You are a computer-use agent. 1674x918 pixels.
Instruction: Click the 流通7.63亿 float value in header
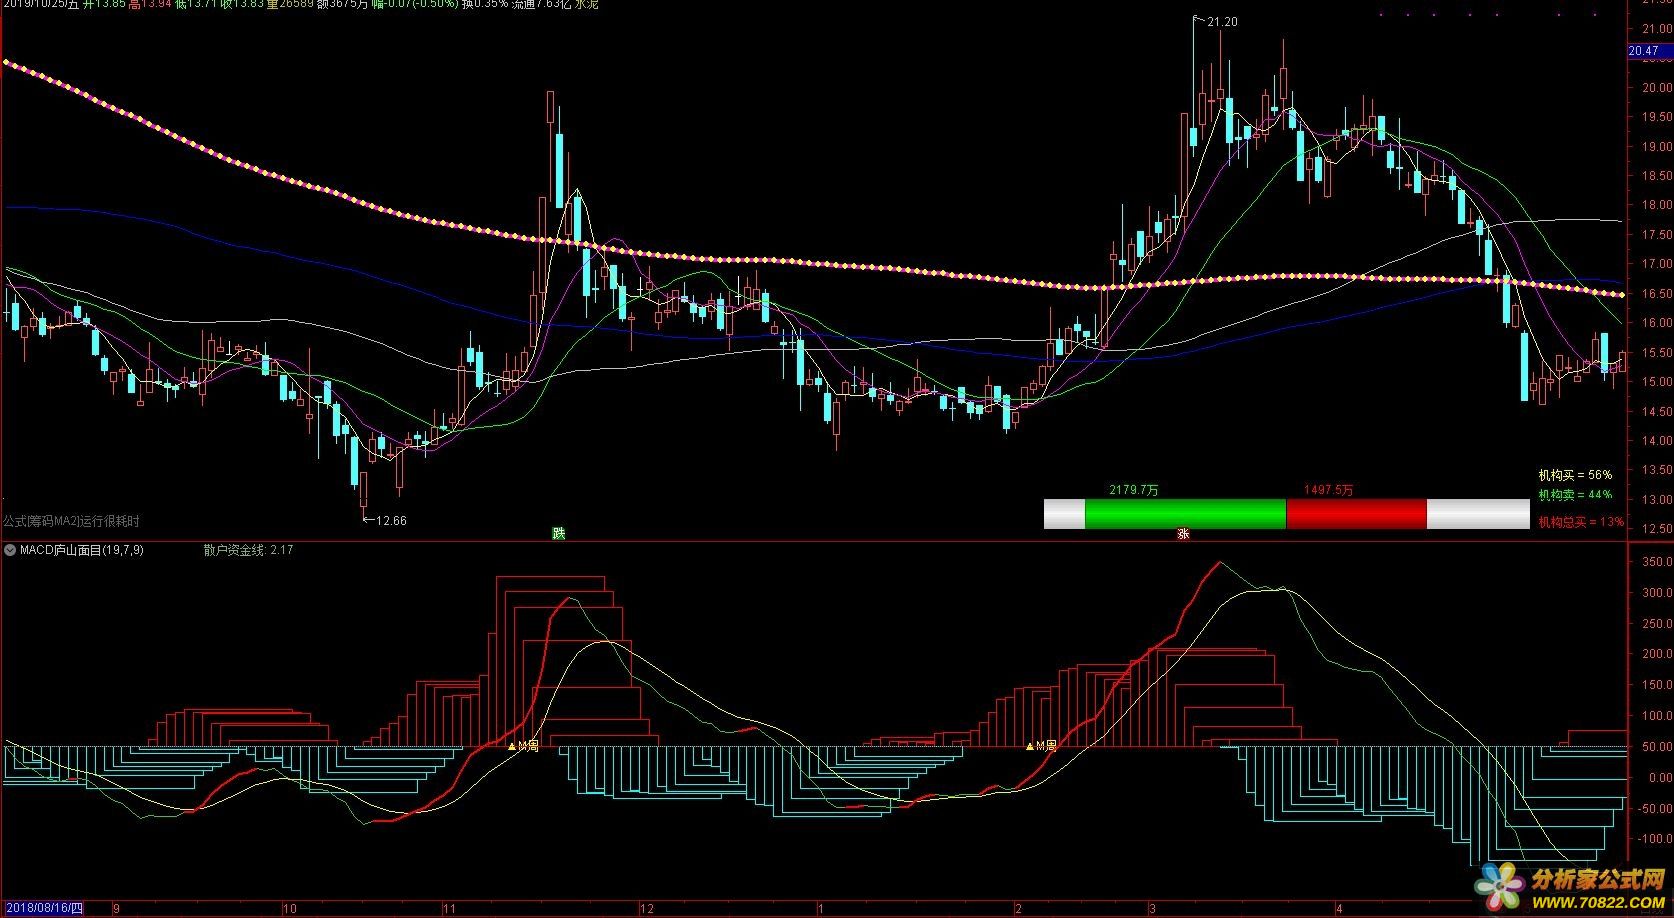point(541,5)
